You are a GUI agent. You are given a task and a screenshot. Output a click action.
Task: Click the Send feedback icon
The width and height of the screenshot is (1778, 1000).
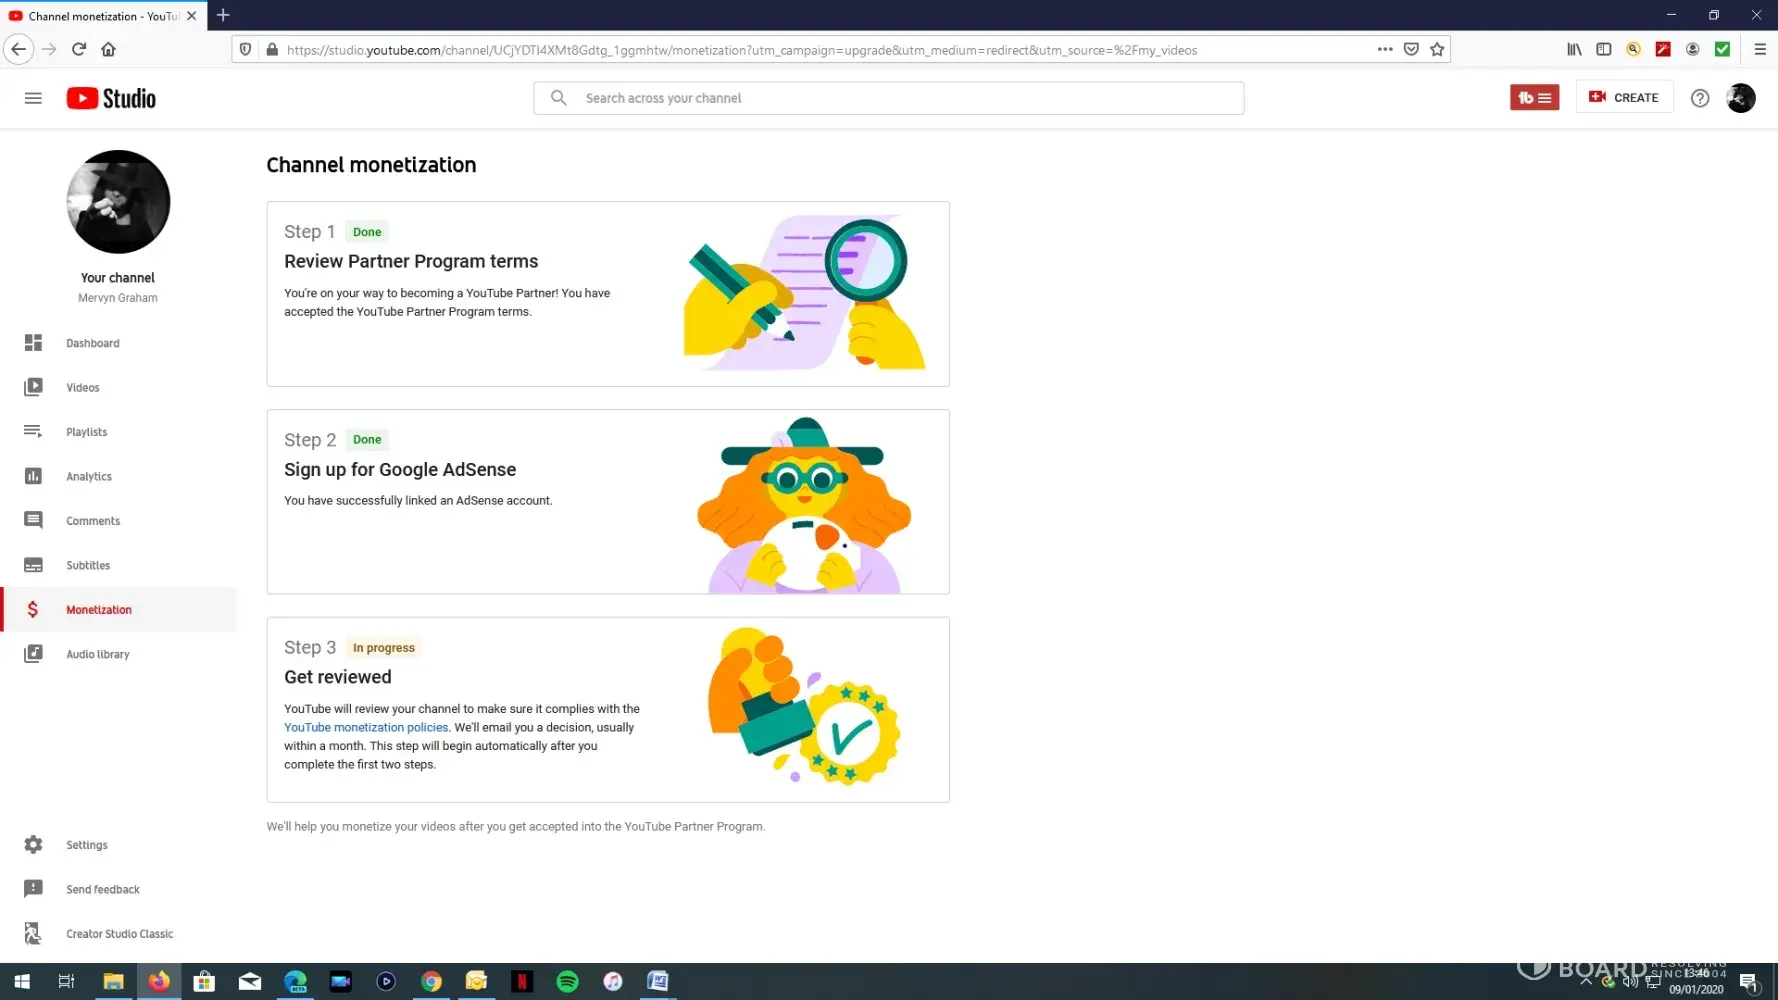(x=33, y=889)
